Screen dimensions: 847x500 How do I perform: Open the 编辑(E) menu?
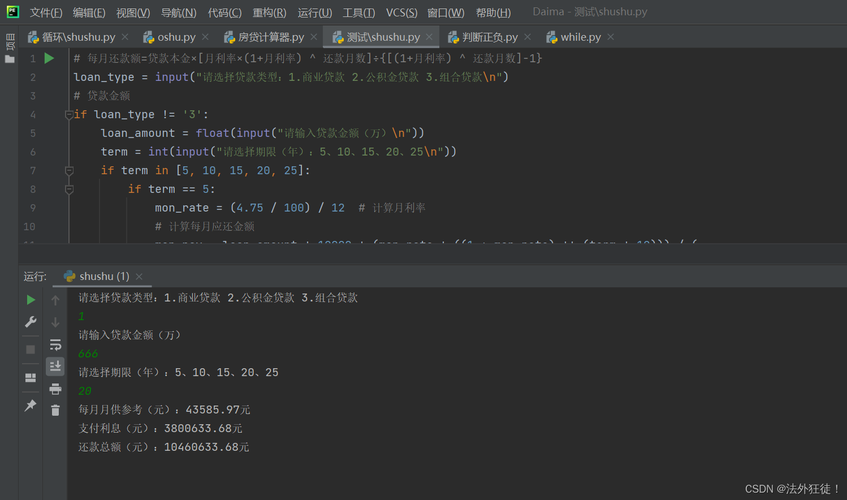pyautogui.click(x=89, y=12)
